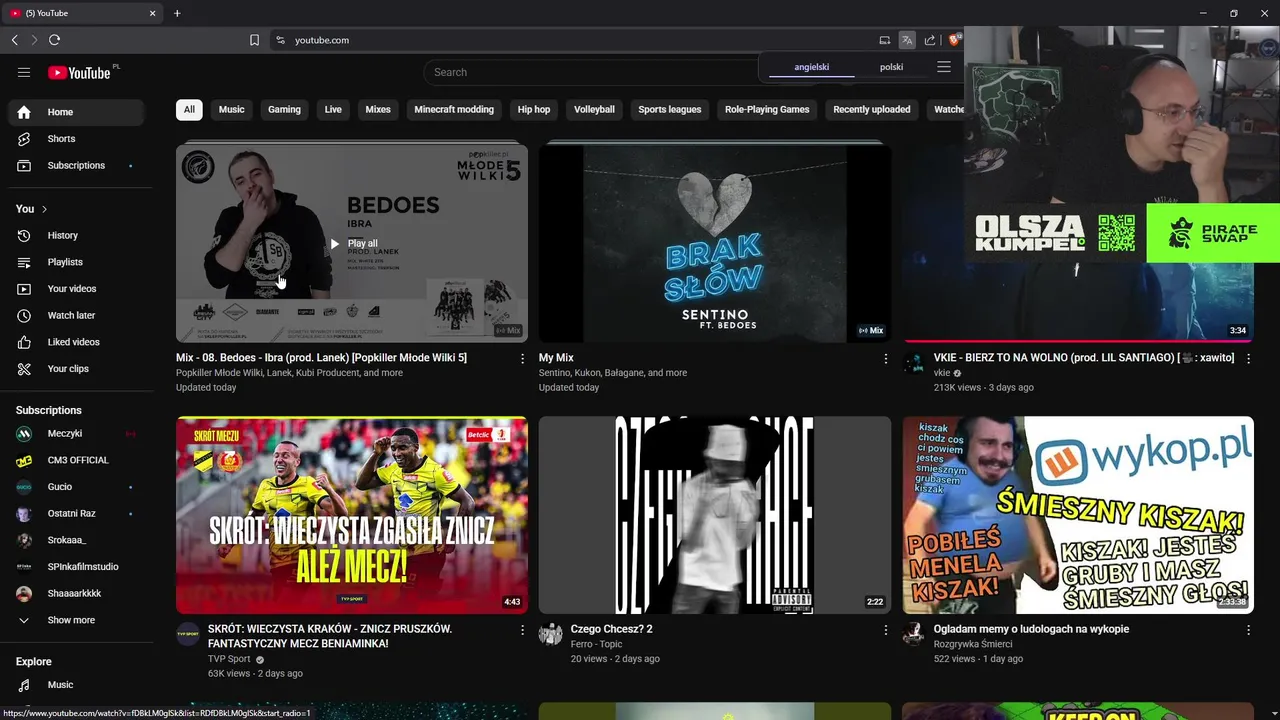Viewport: 1280px width, 720px height.
Task: Select the All filter chip
Action: tap(189, 109)
